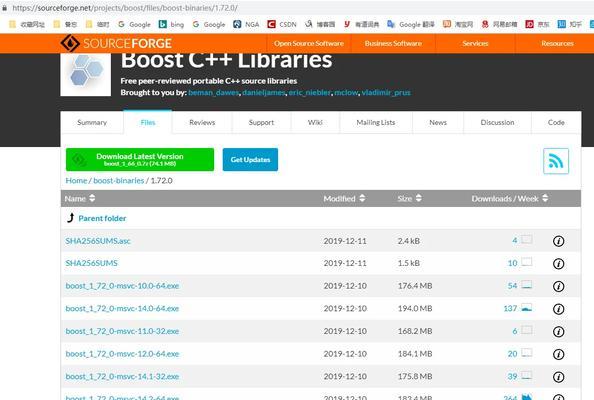Open the Discussion tab

(x=497, y=122)
